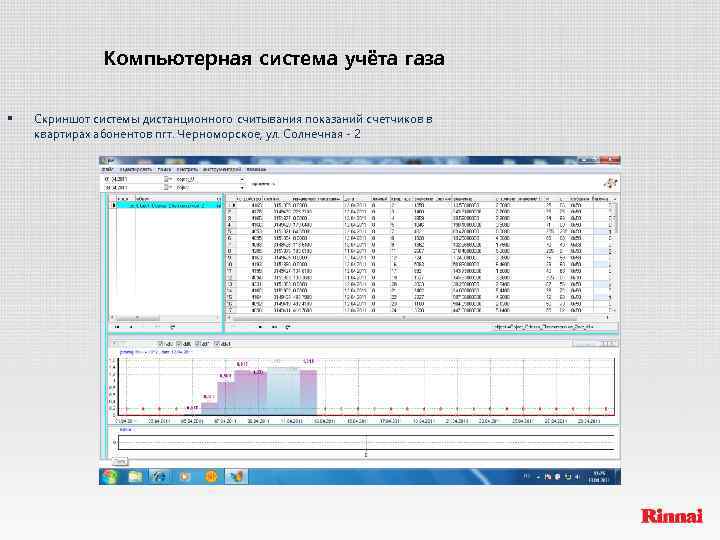Maximize the gas metering application window
Viewport: 720px width, 540px height.
pyautogui.click(x=595, y=160)
